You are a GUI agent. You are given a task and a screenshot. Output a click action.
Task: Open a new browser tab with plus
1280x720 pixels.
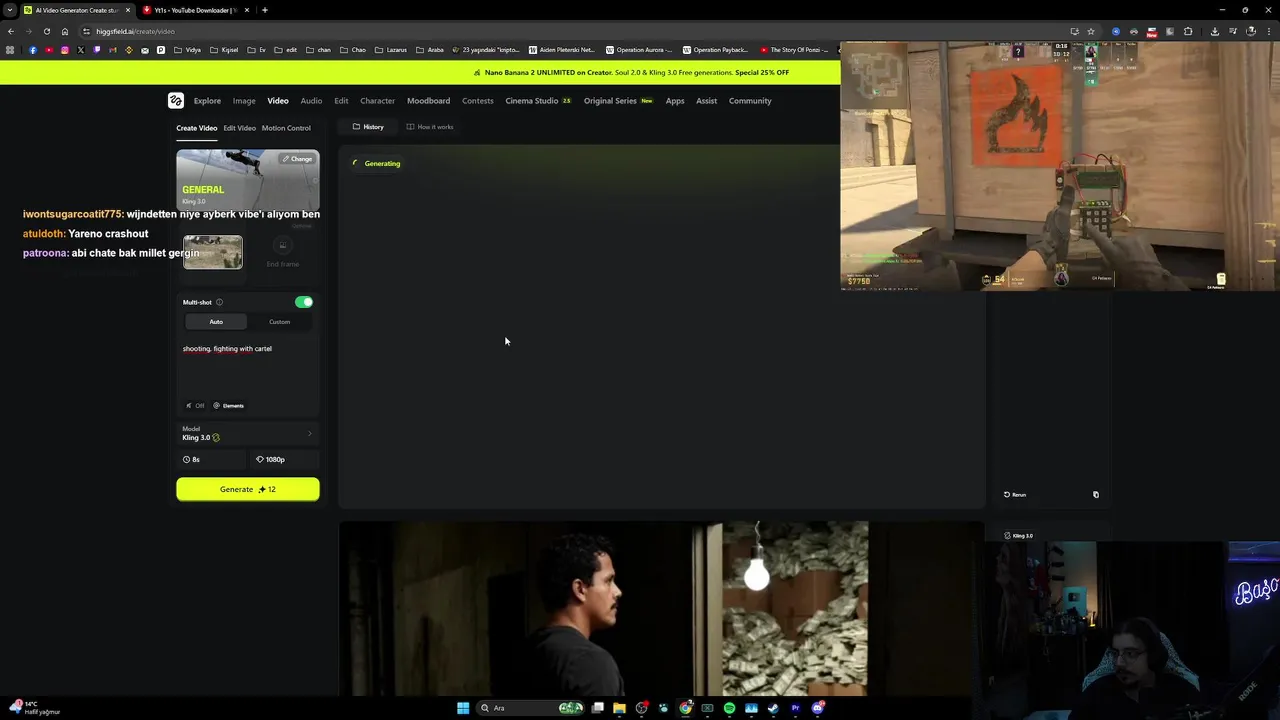coord(264,10)
